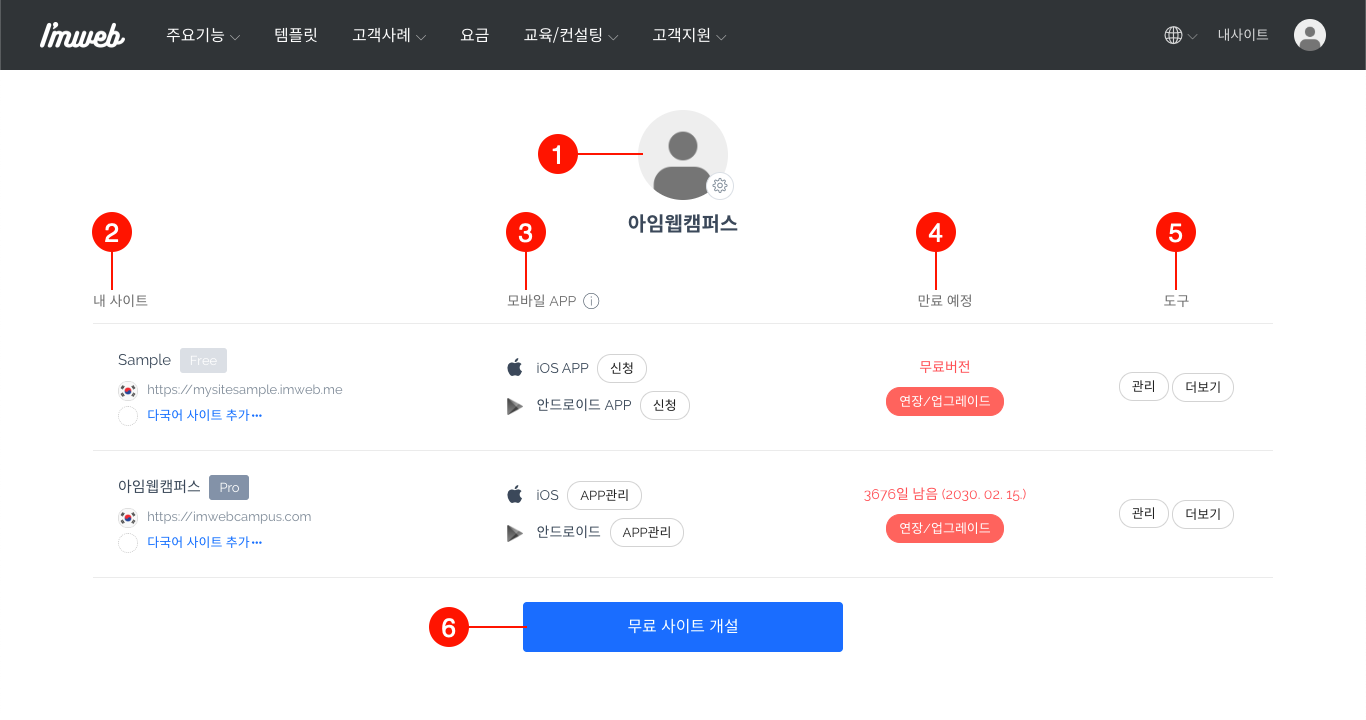Click 연장/업그레이드 for the 아임웹캠퍼스 site
This screenshot has width=1366, height=720.
(x=945, y=528)
